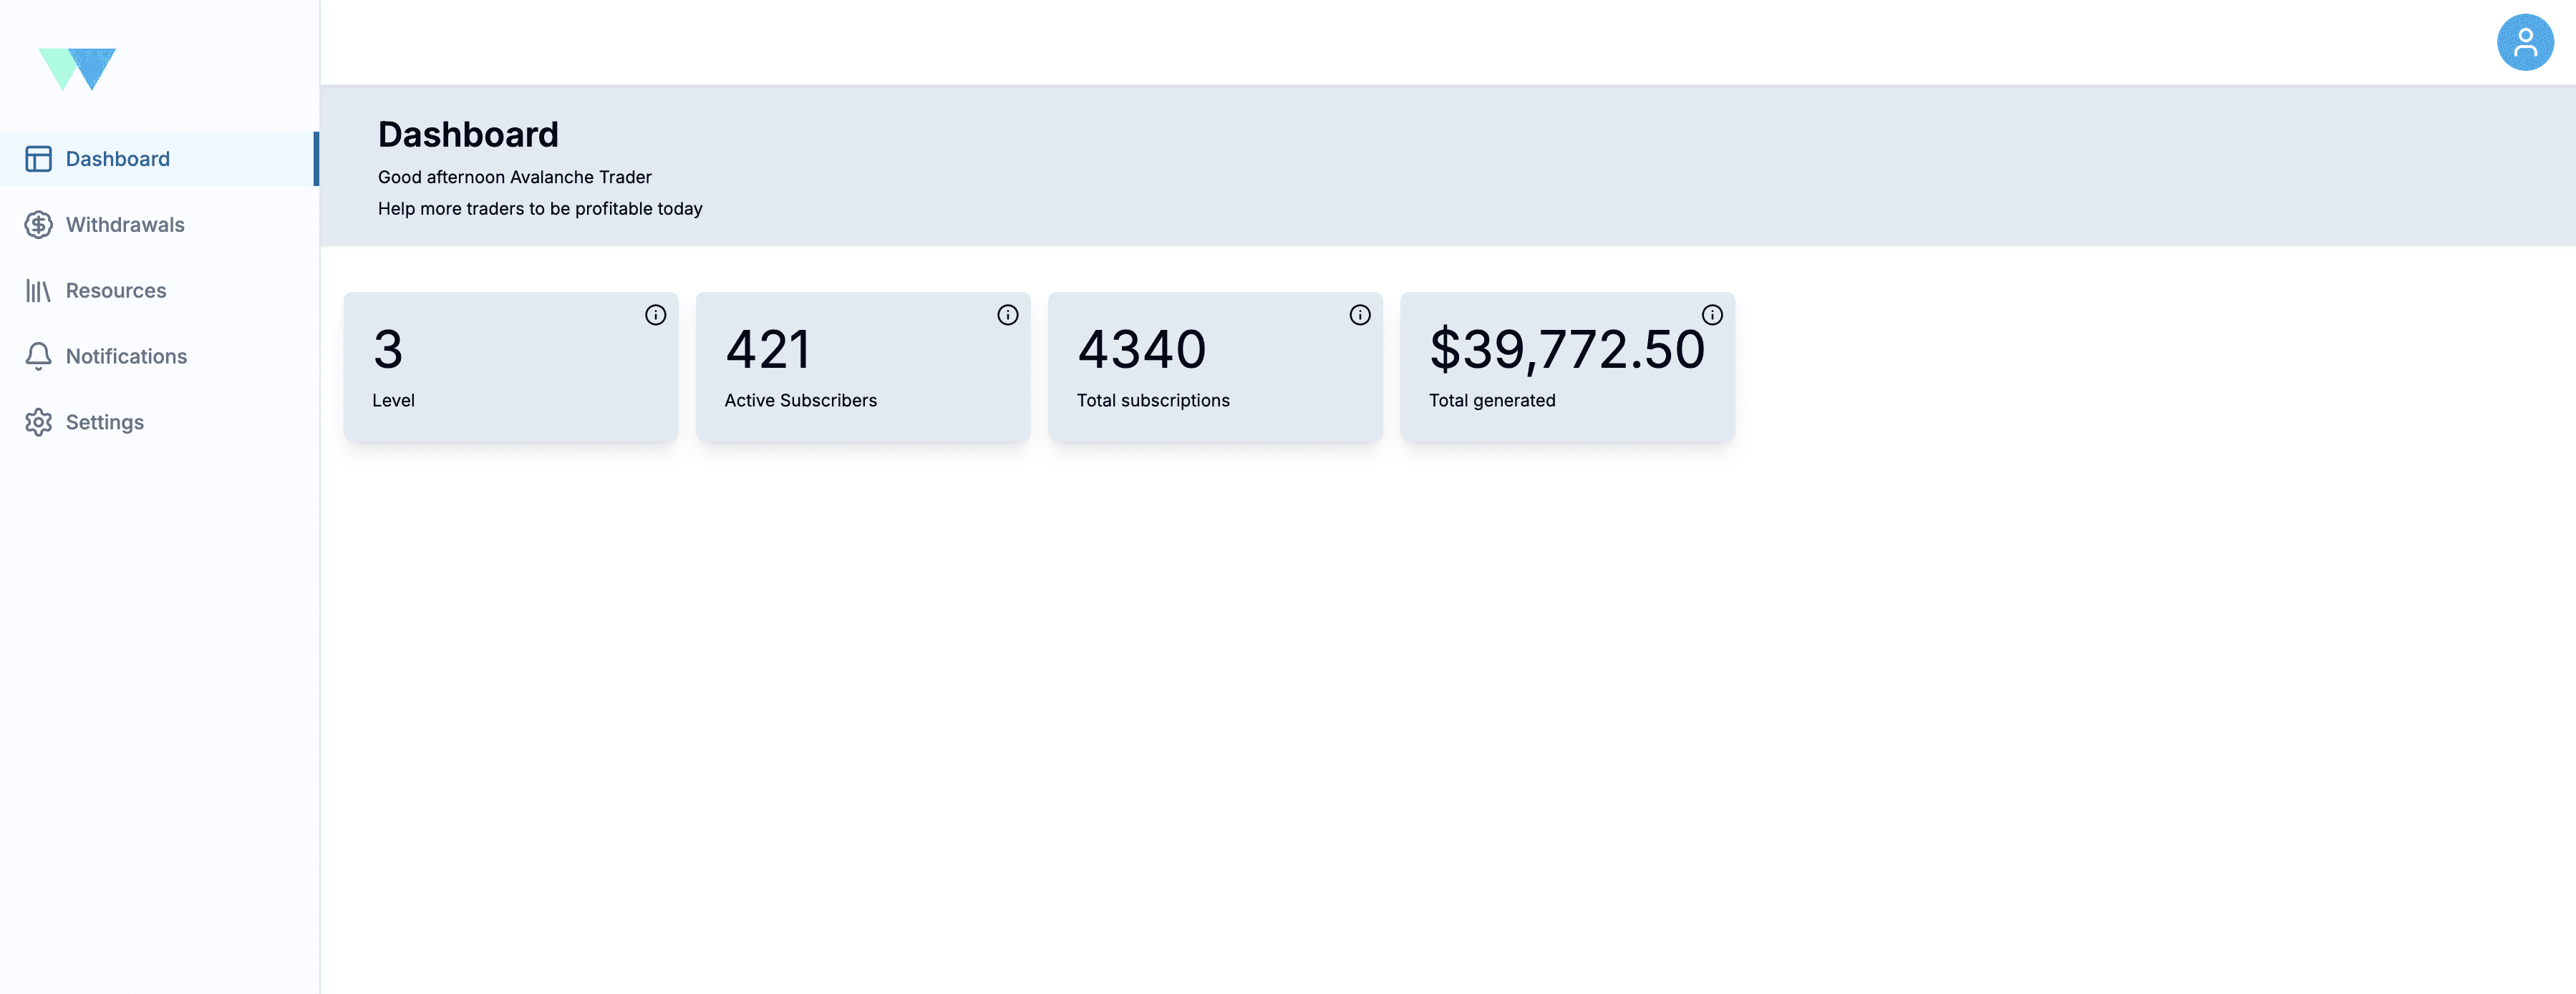Click the Dashboard page heading
Screen dimensions: 2576x994
(x=469, y=133)
